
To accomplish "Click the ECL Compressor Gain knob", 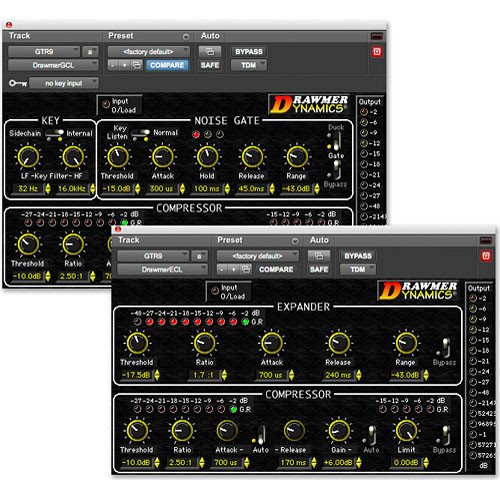I will pyautogui.click(x=339, y=431).
